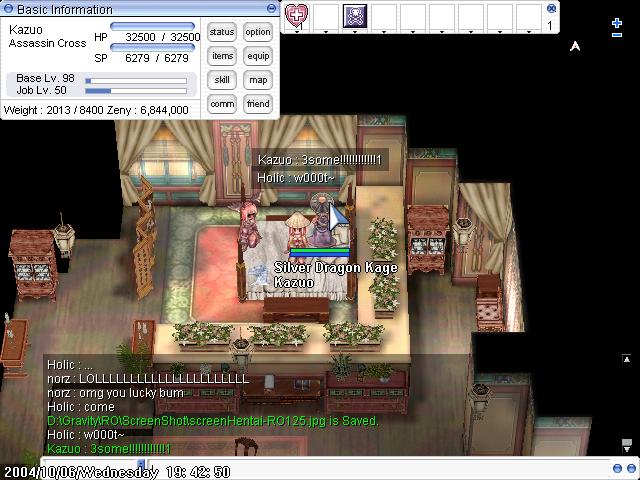Zoom in minimap with plus icon
Image resolution: width=640 pixels, height=480 pixels.
tap(617, 23)
